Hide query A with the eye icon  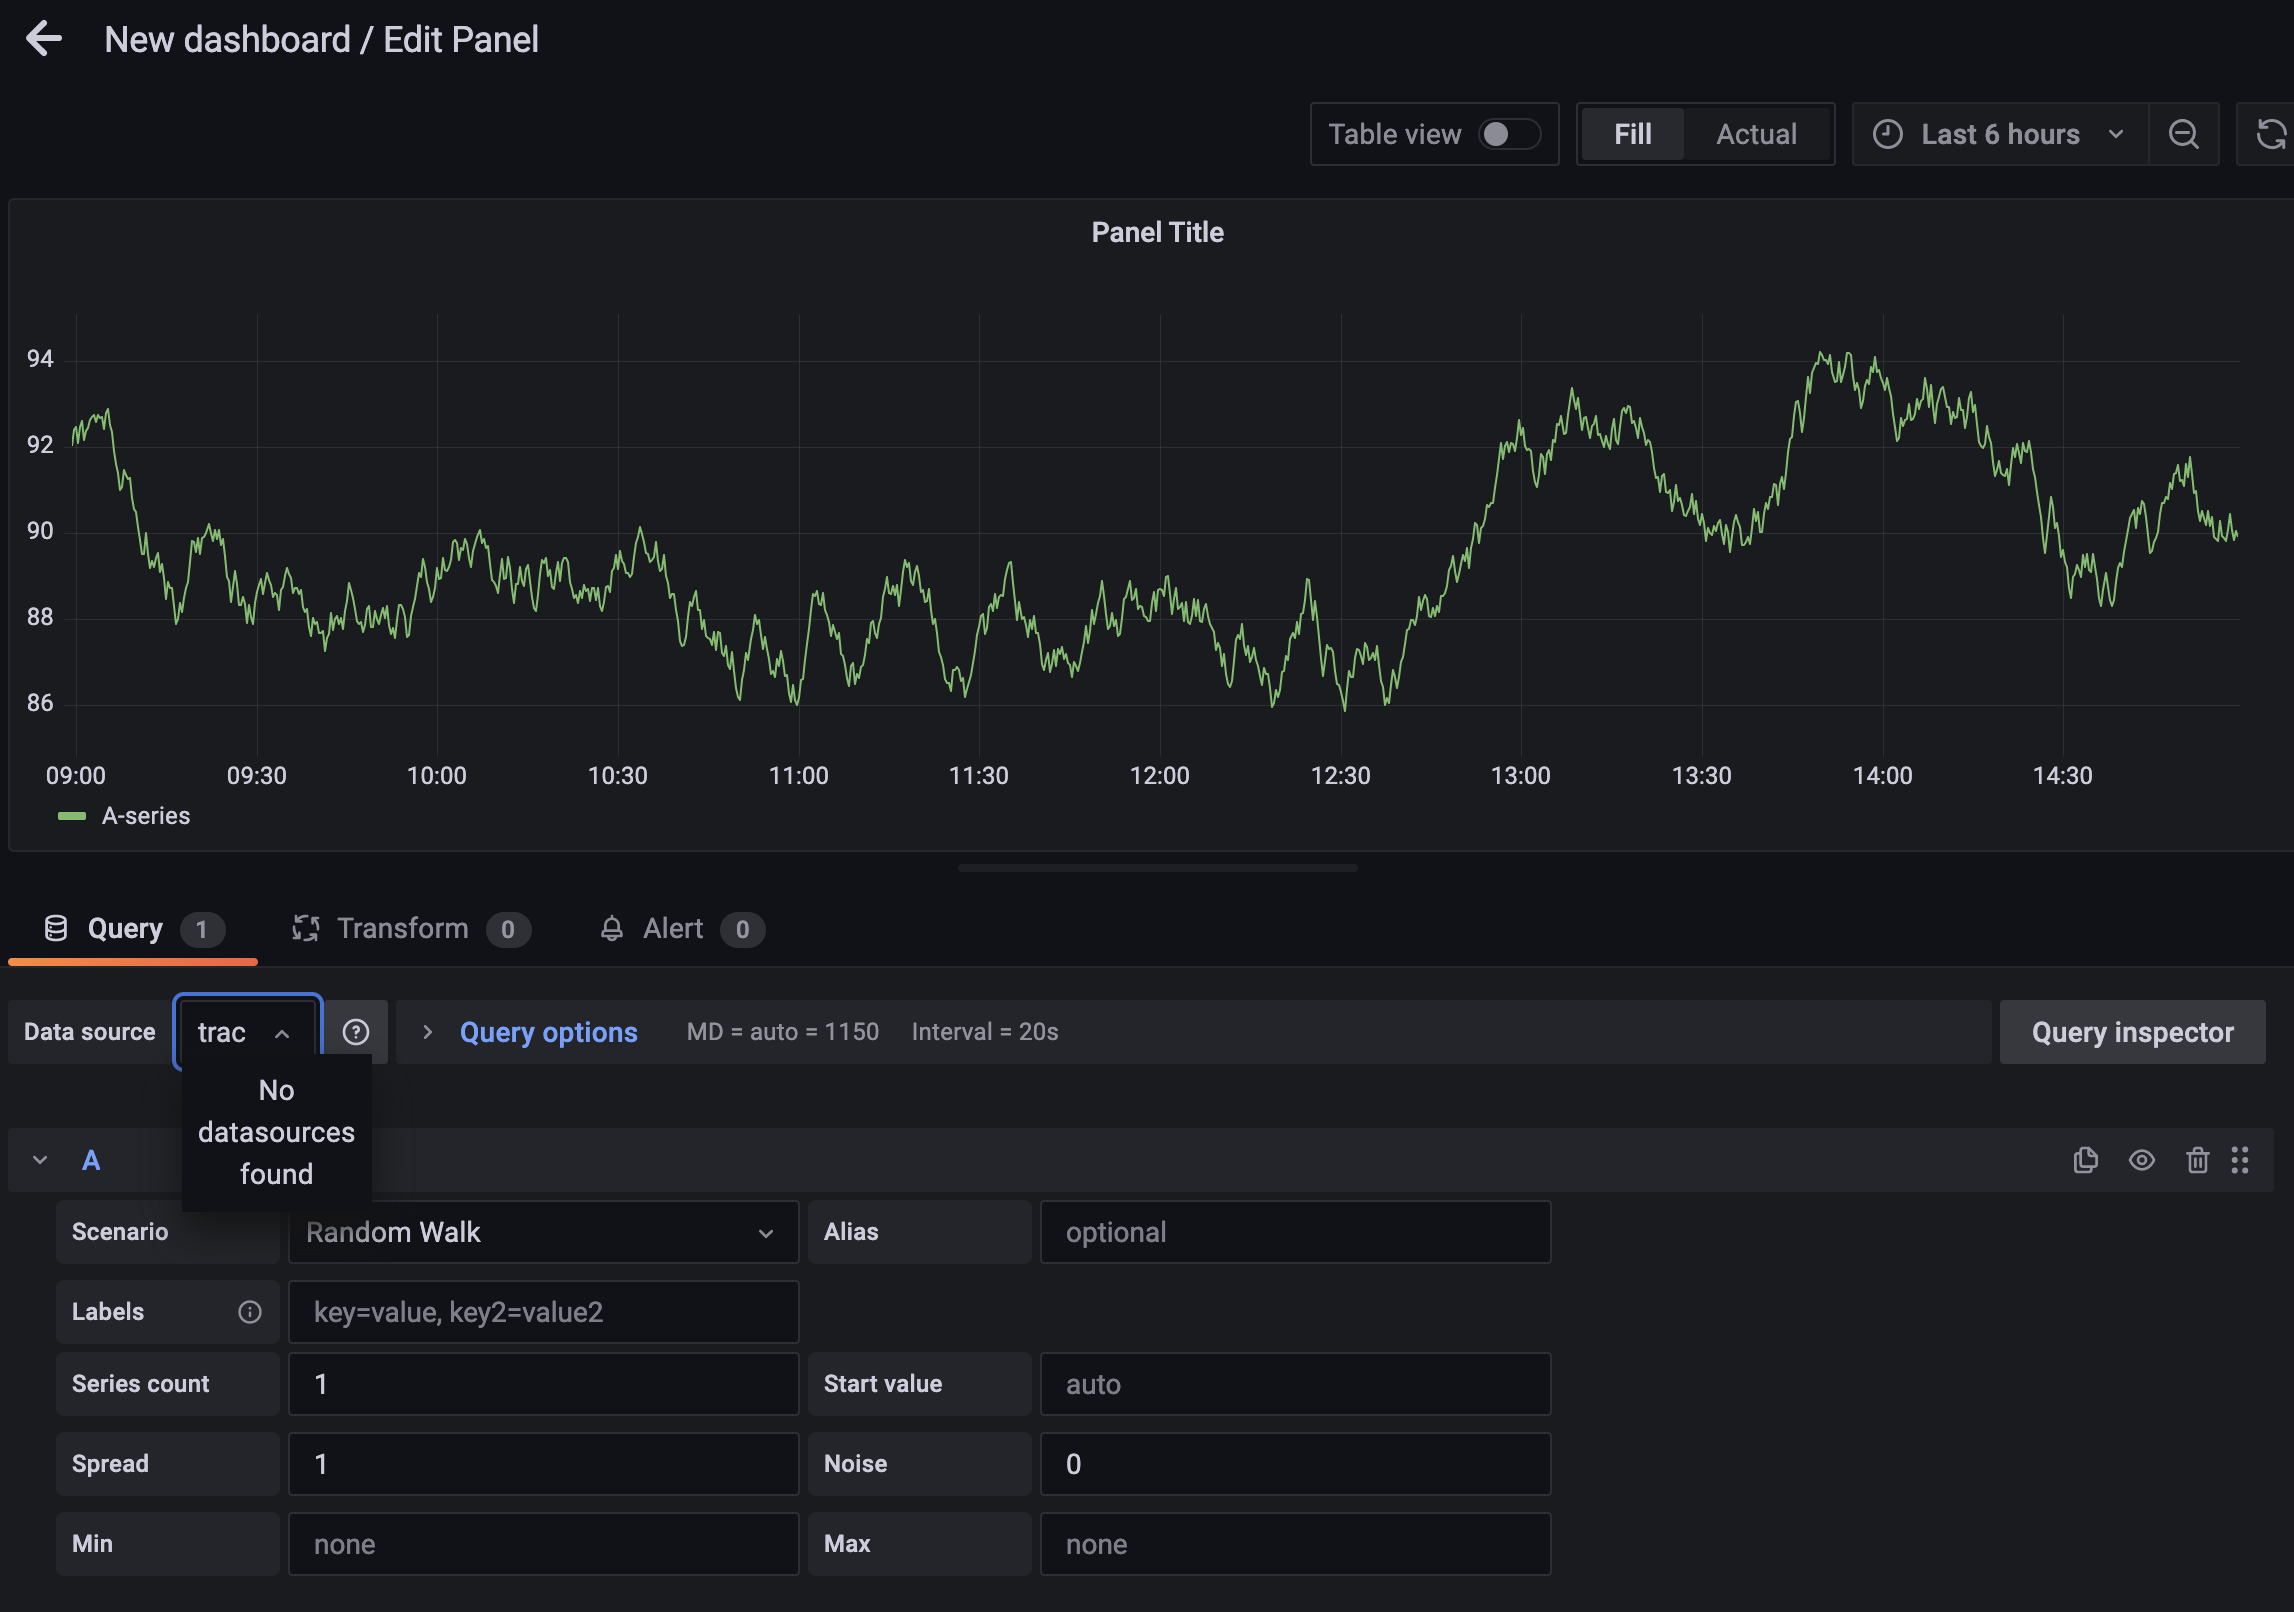click(2142, 1160)
